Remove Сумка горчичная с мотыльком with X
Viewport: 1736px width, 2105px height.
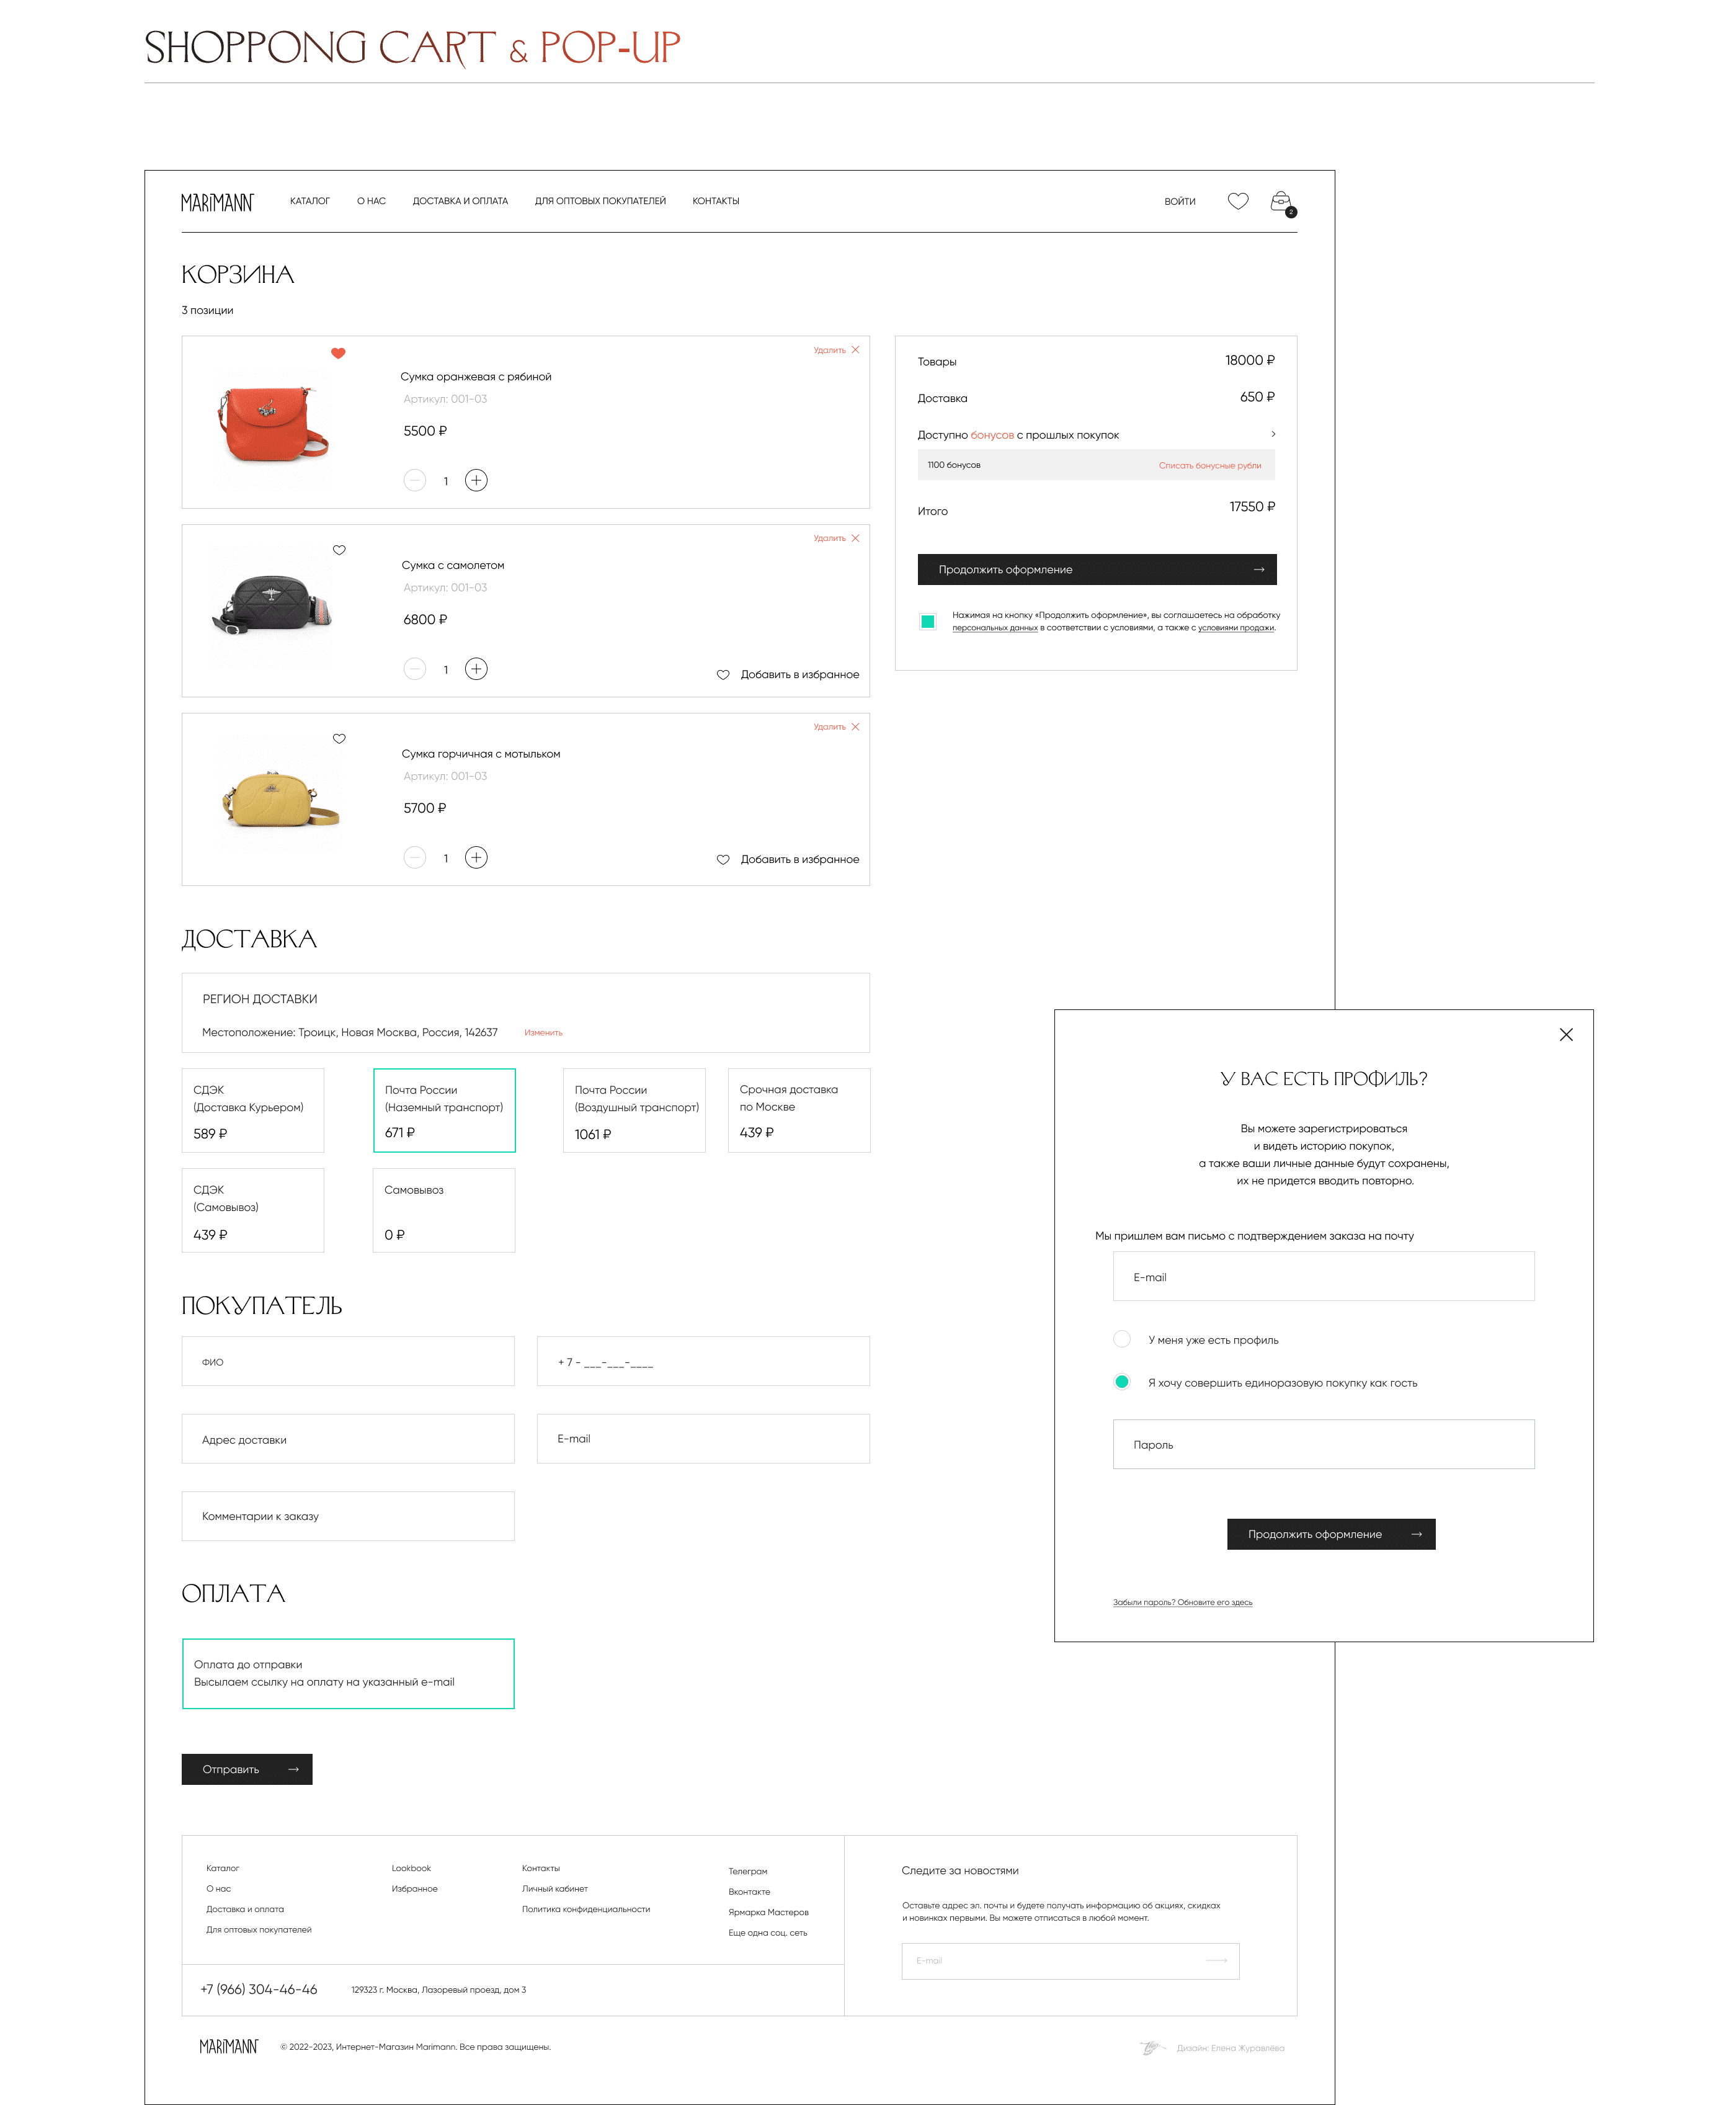[x=855, y=727]
